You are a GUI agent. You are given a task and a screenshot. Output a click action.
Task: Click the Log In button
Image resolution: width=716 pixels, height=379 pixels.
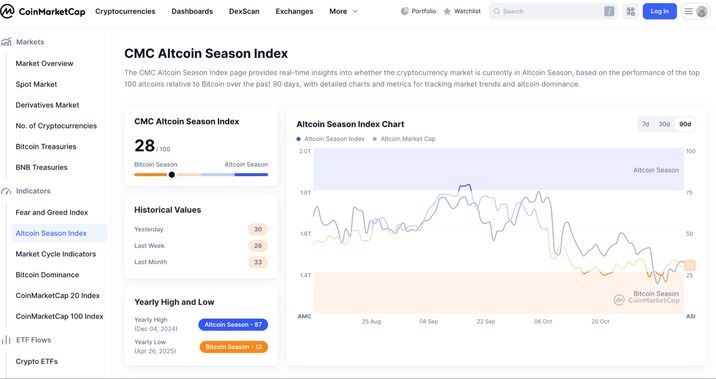click(659, 11)
